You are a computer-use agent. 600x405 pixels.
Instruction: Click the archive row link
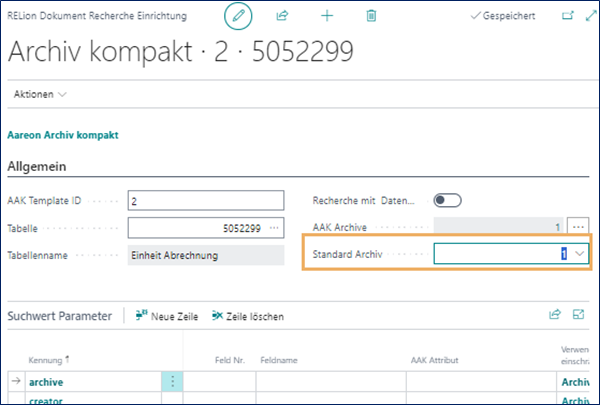coord(48,382)
